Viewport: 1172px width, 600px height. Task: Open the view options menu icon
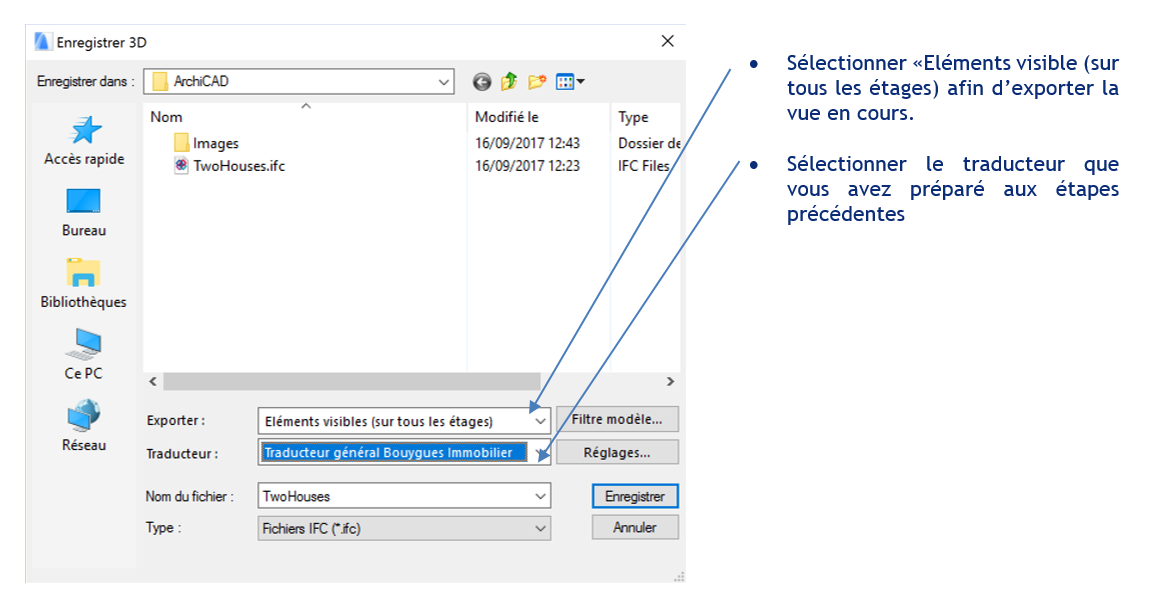point(570,81)
